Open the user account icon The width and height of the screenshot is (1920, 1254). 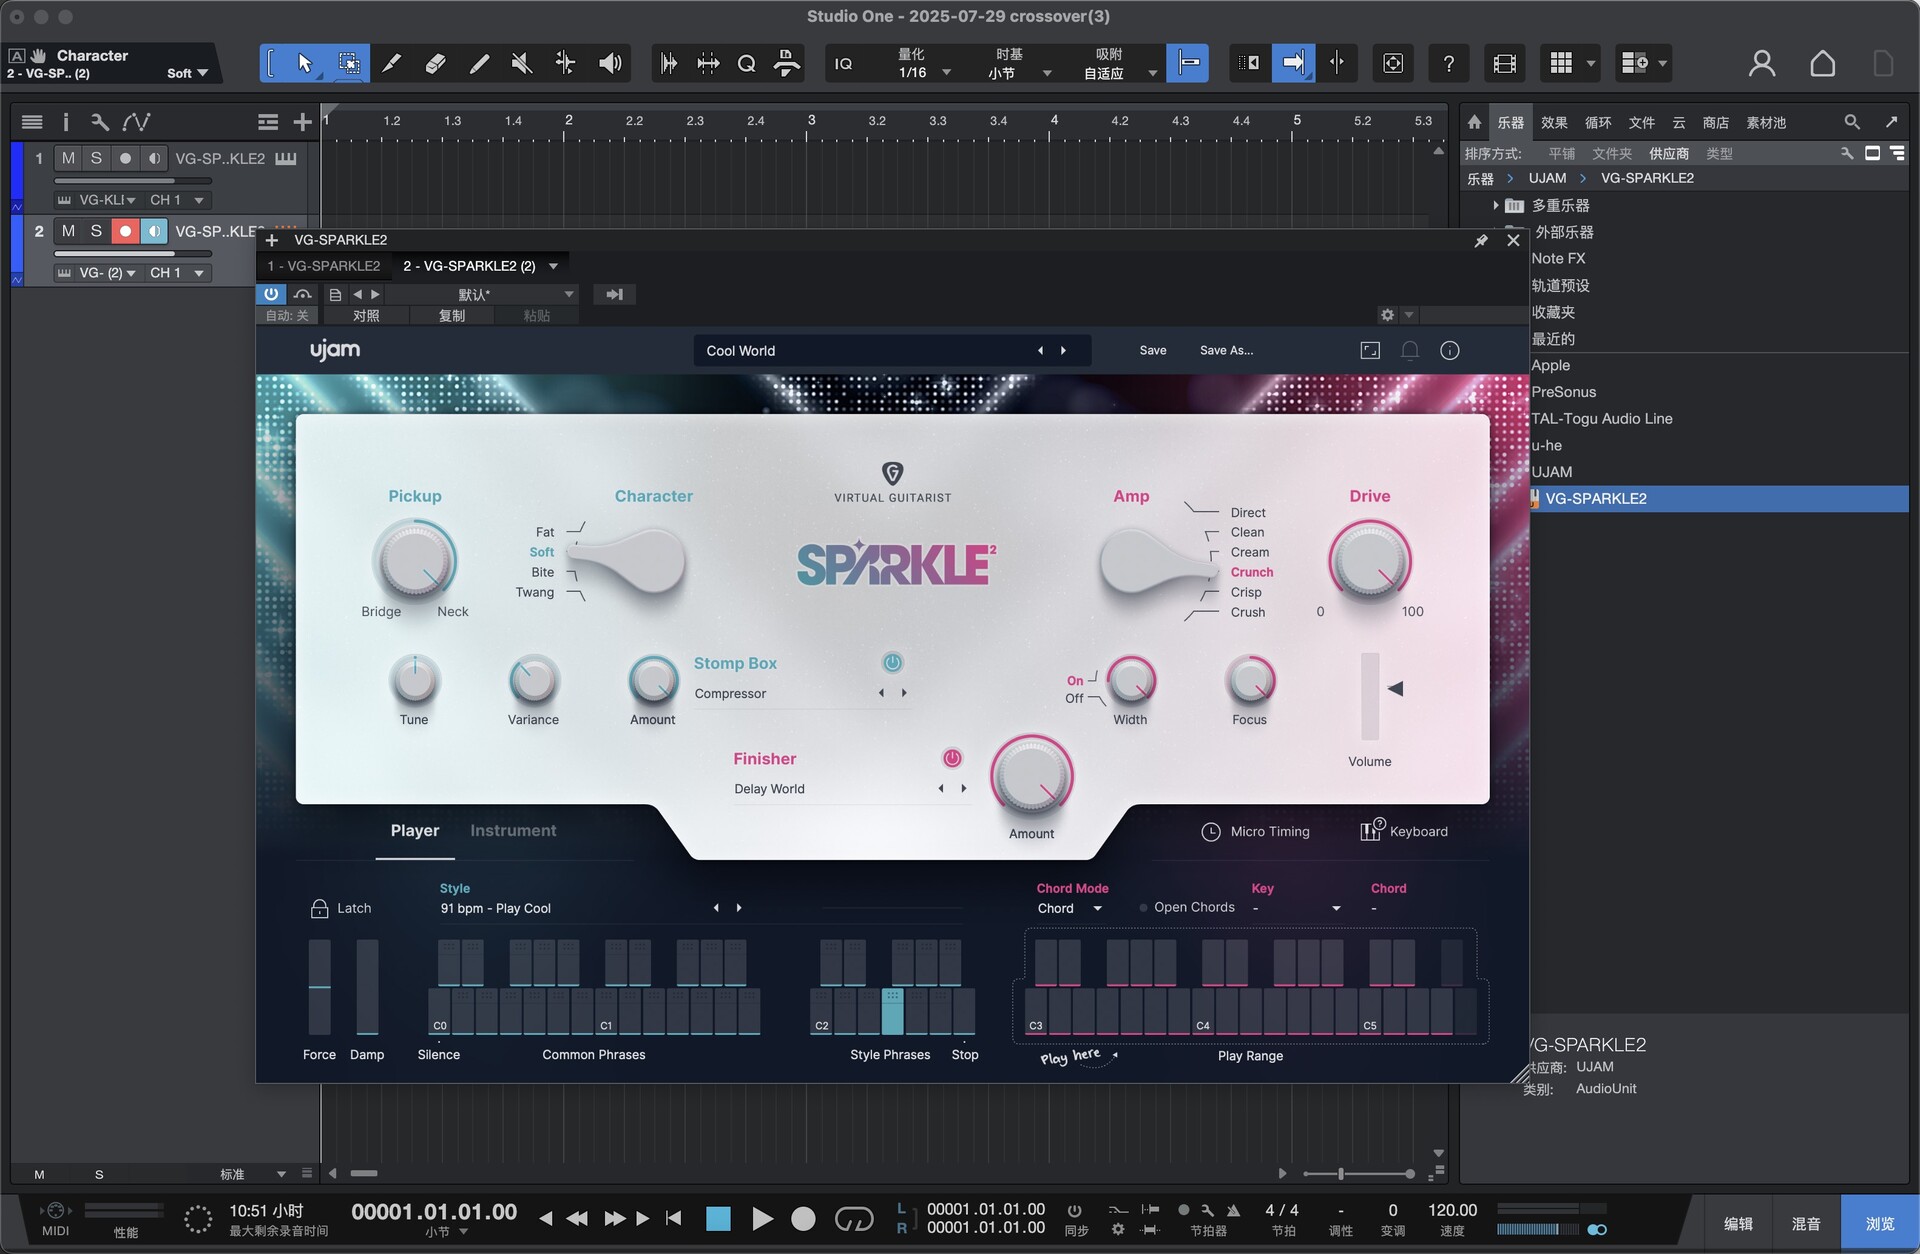(1762, 64)
